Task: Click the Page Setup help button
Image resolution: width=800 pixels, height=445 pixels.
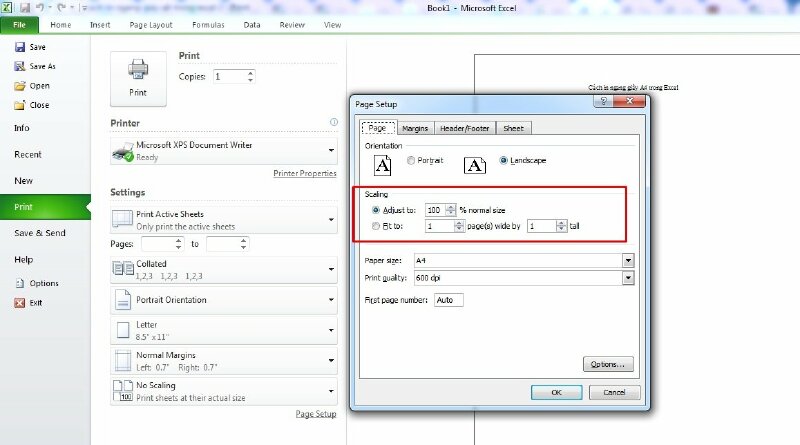Action: pos(604,101)
